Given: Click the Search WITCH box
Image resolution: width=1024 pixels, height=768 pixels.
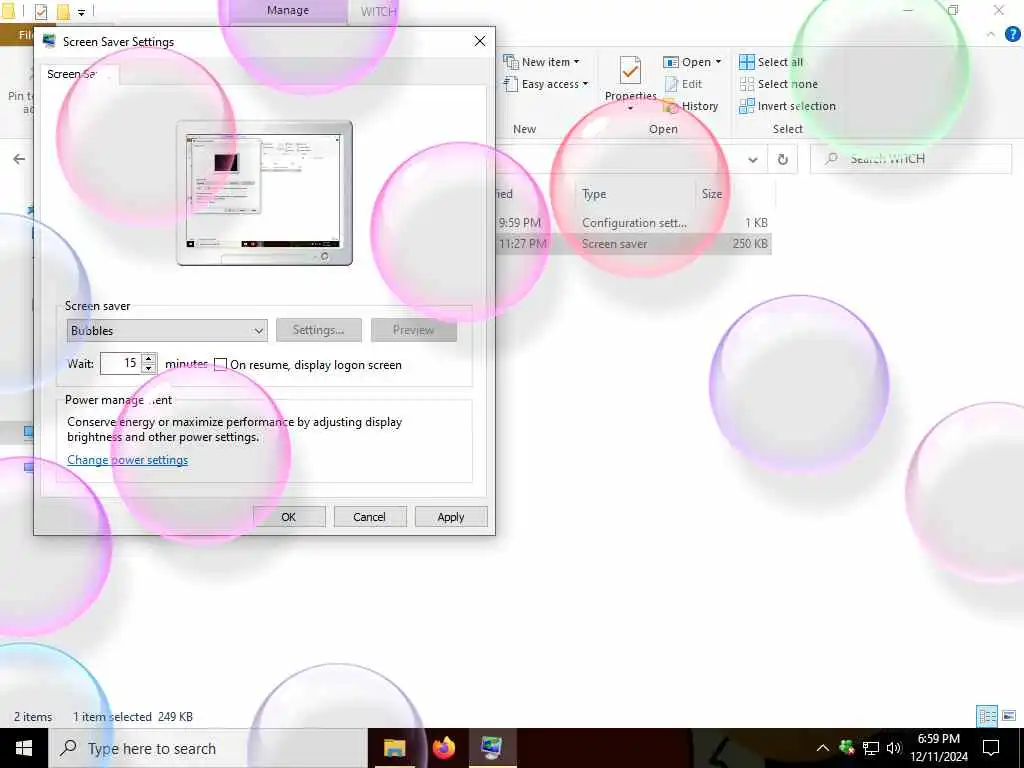Looking at the screenshot, I should pos(911,159).
